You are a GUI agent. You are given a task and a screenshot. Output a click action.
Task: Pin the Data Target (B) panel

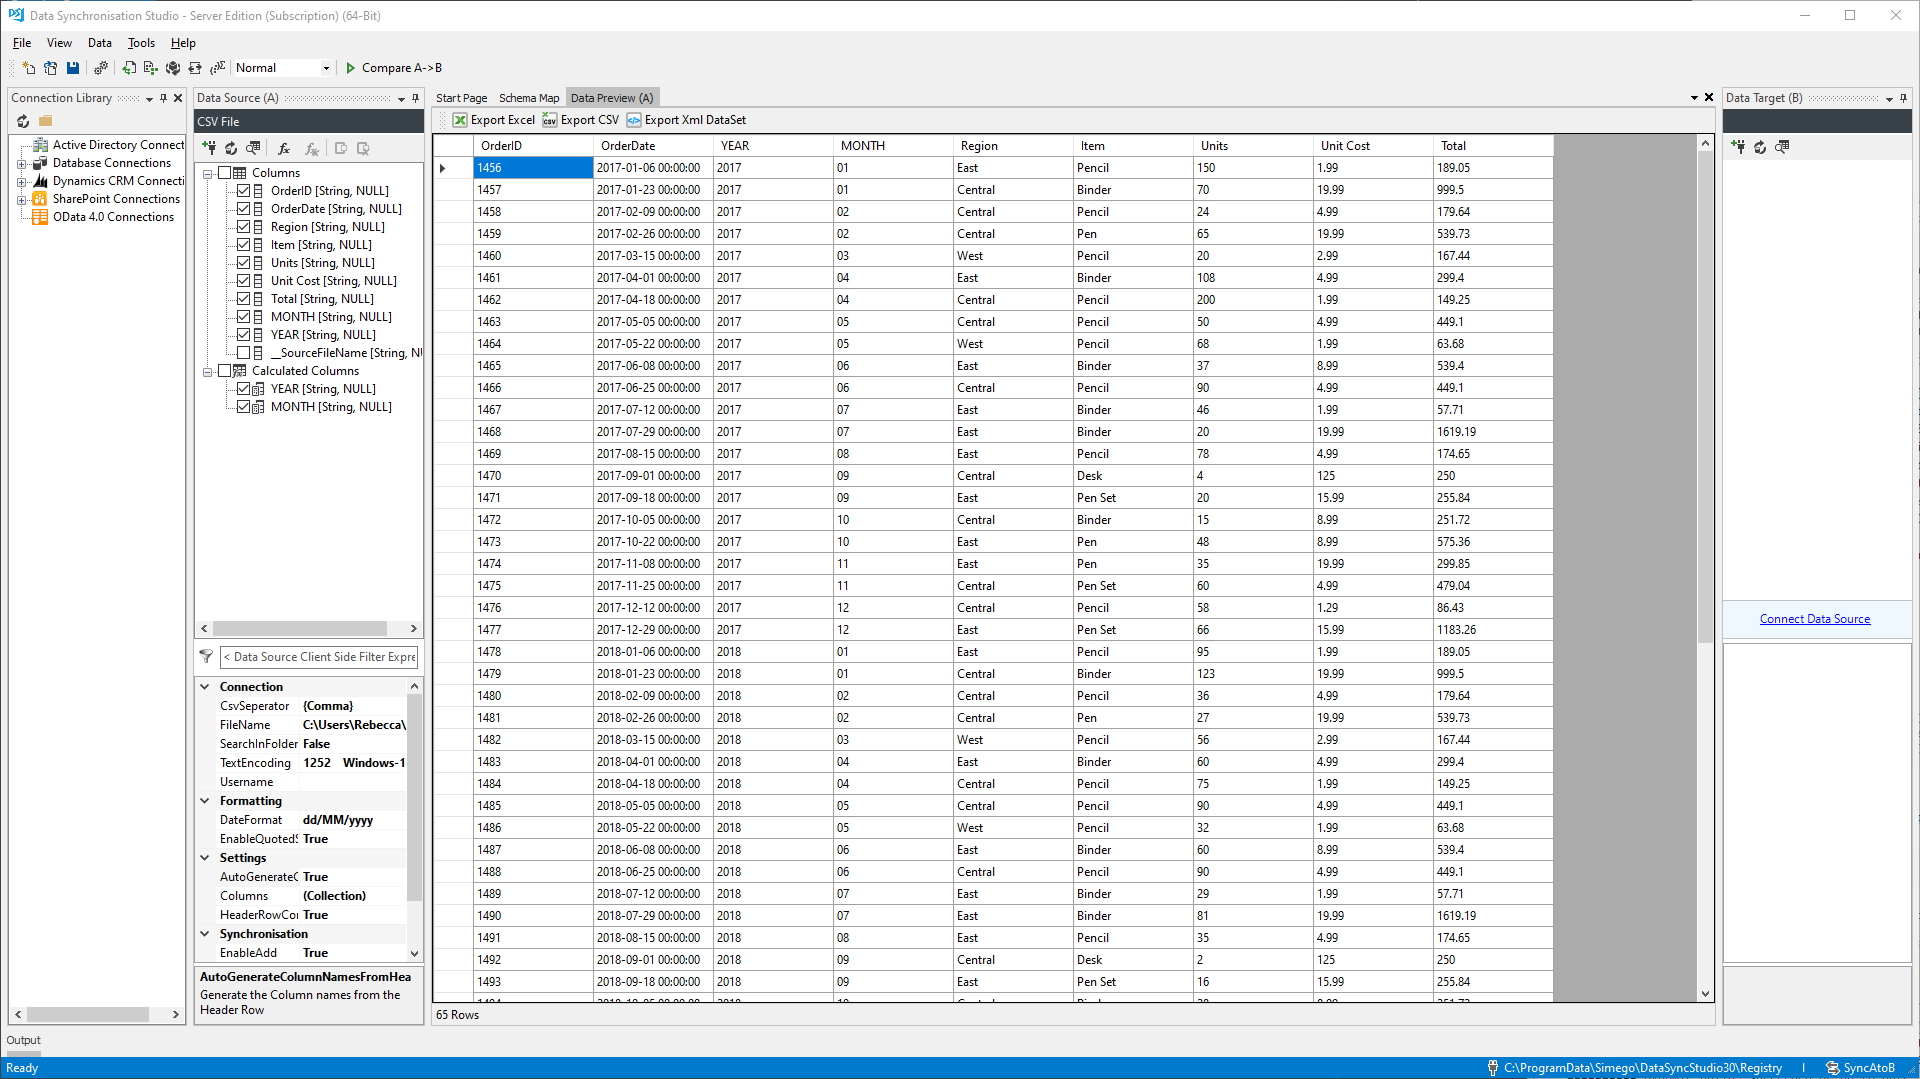(1903, 98)
